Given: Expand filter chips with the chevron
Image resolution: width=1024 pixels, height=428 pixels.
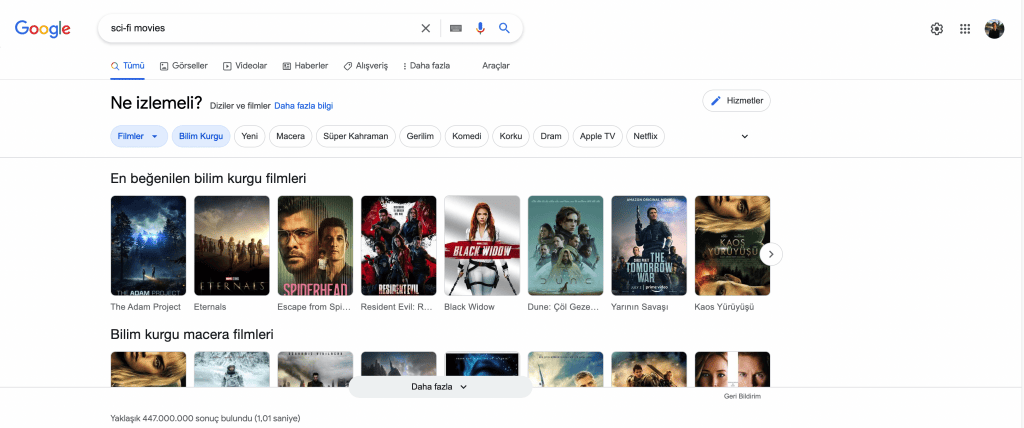Looking at the screenshot, I should (744, 137).
